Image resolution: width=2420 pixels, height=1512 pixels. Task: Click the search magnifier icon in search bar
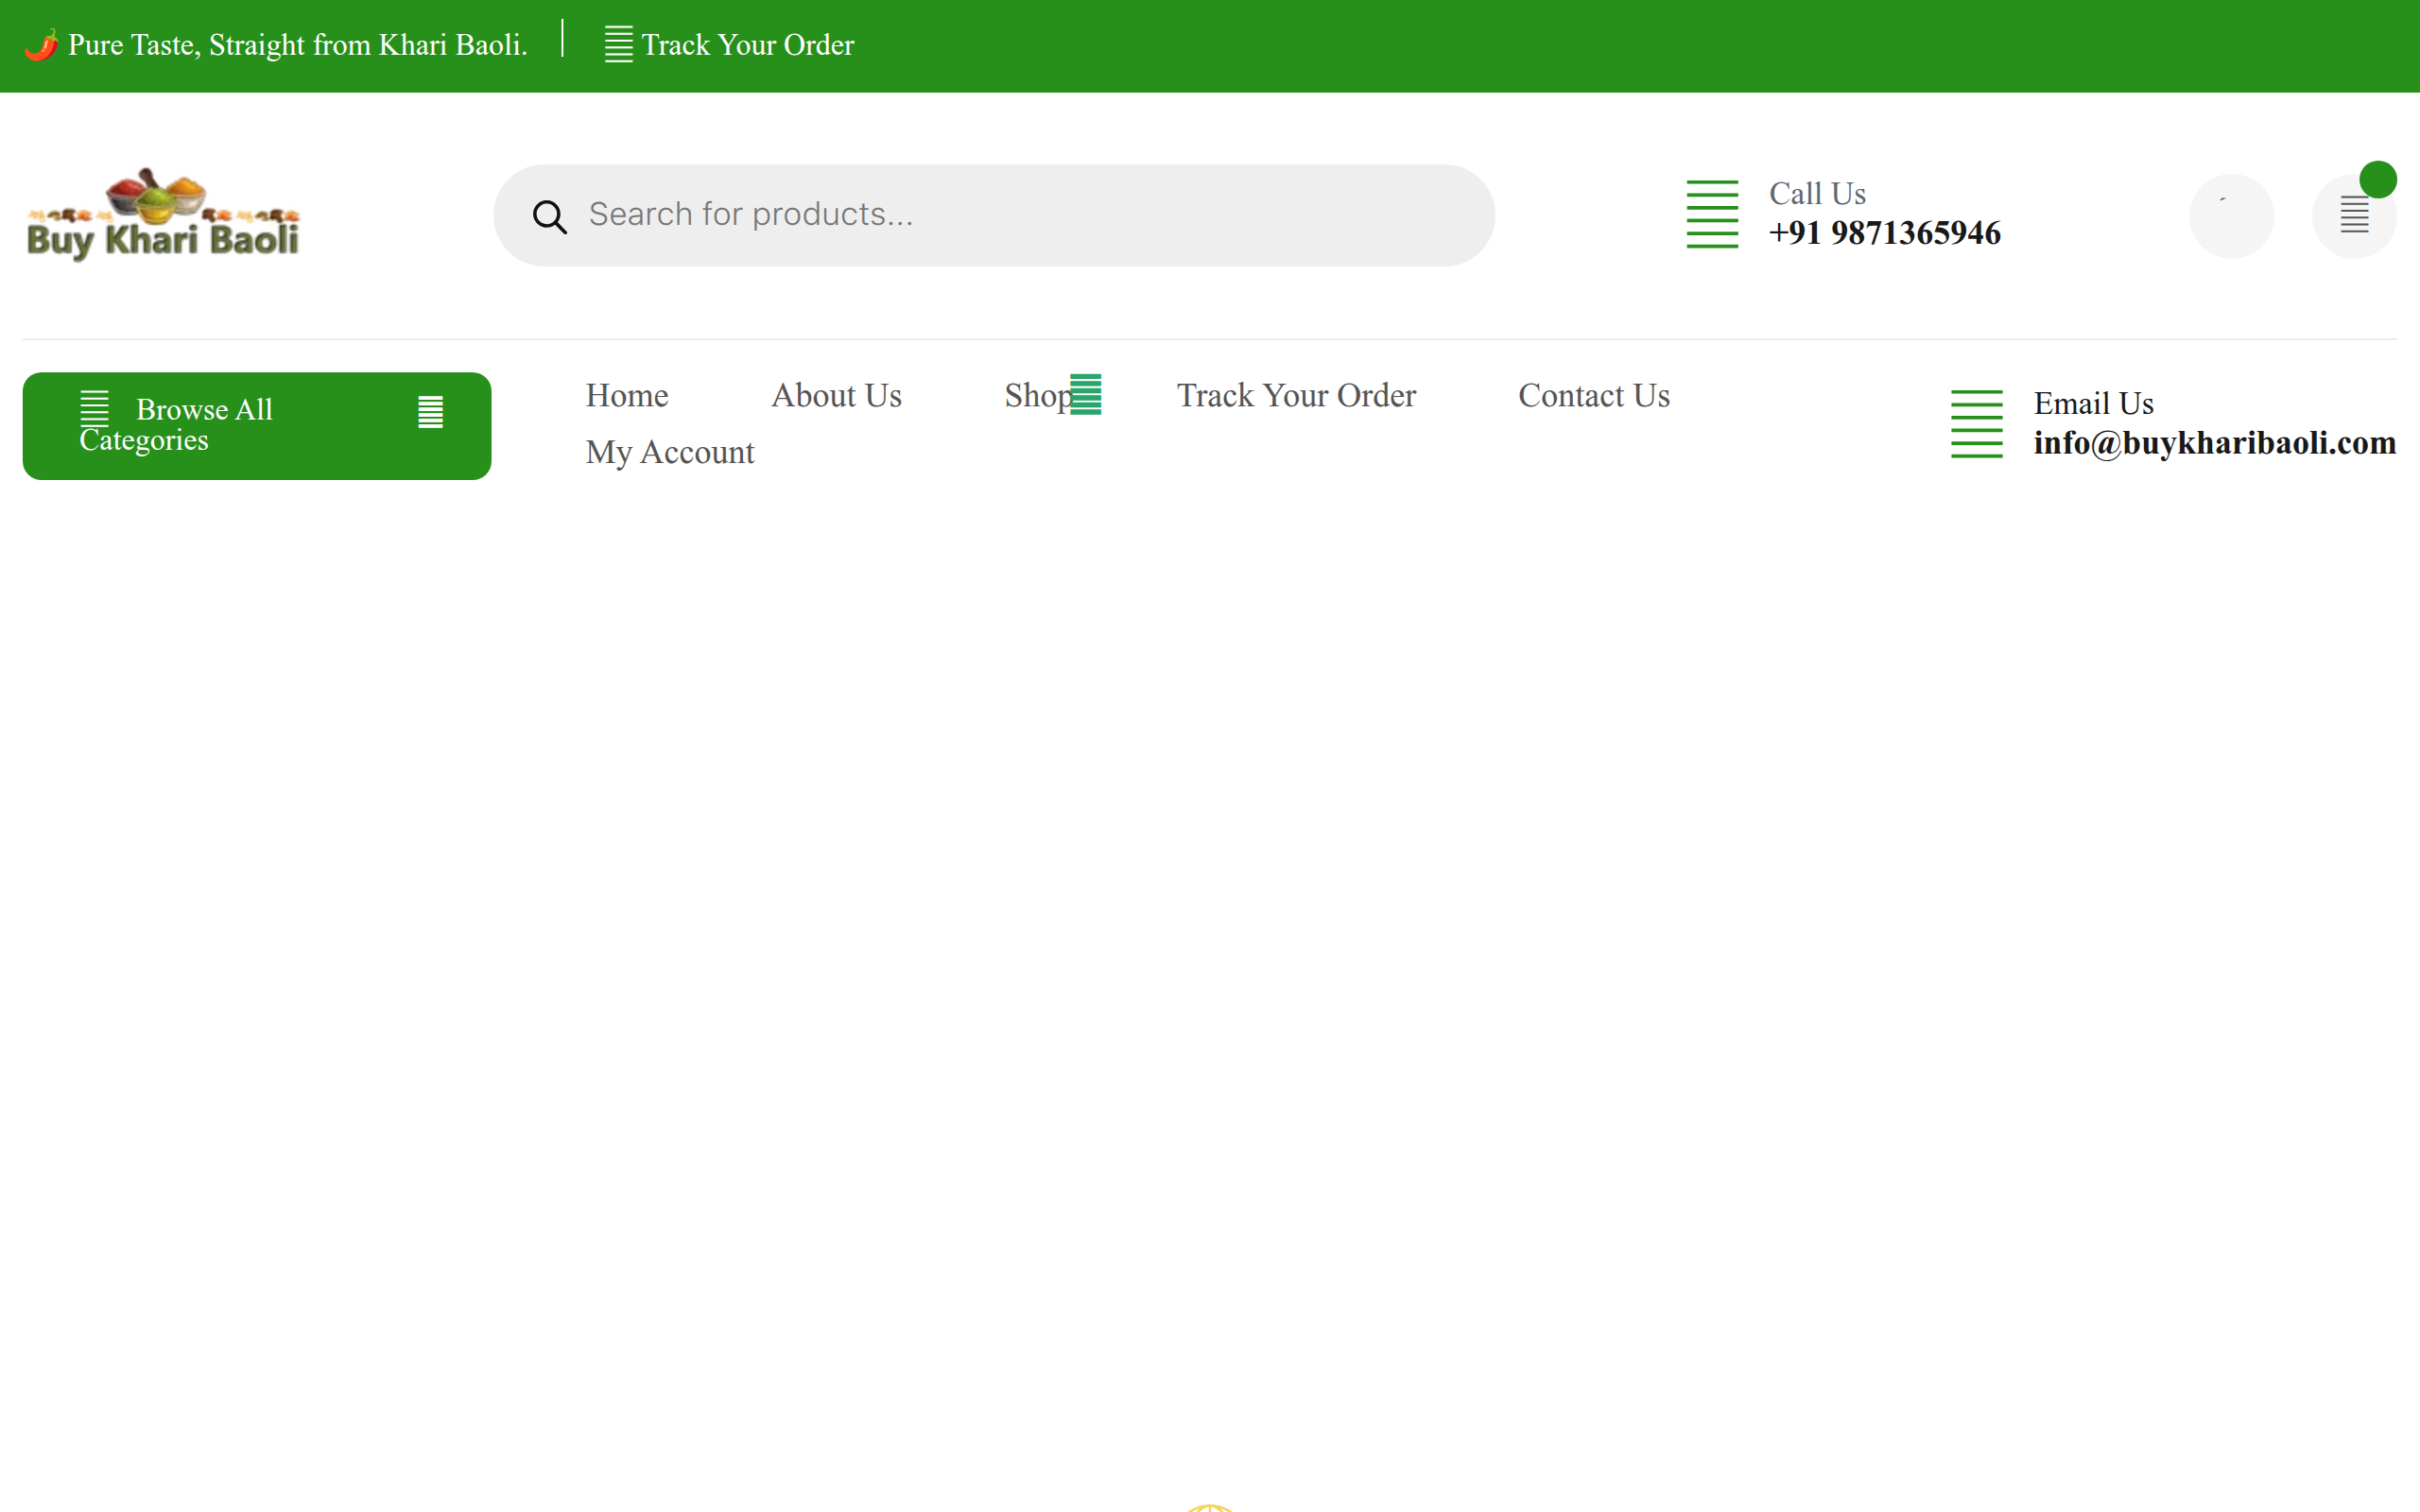tap(549, 215)
